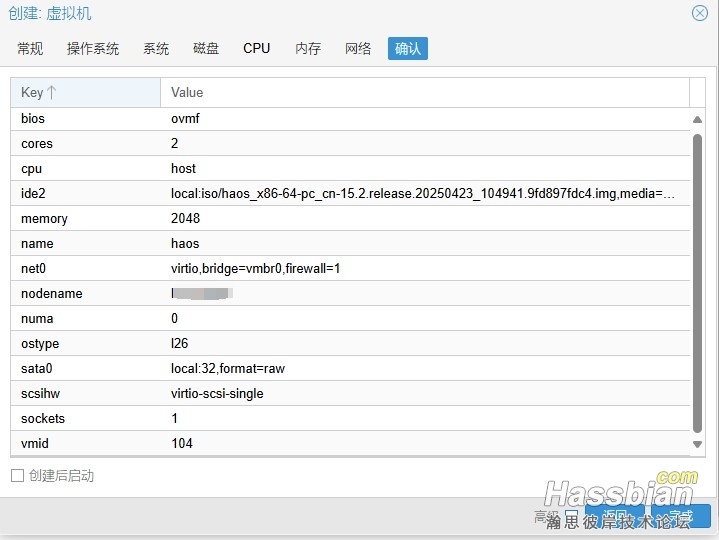Select the scsihw key cell
Screen dimensions: 719x540
click(x=85, y=393)
